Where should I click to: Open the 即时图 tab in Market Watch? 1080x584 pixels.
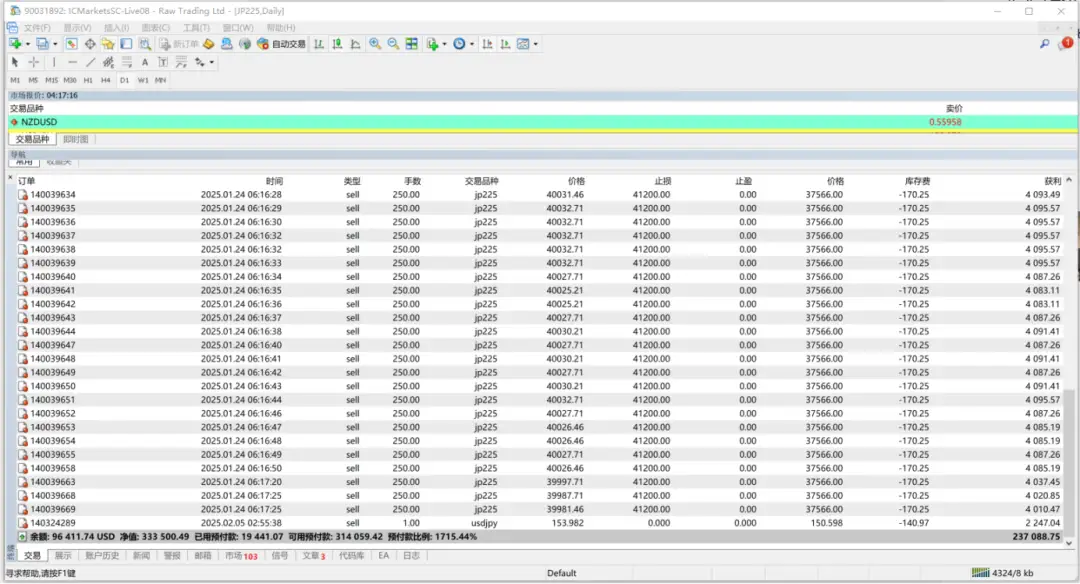76,139
